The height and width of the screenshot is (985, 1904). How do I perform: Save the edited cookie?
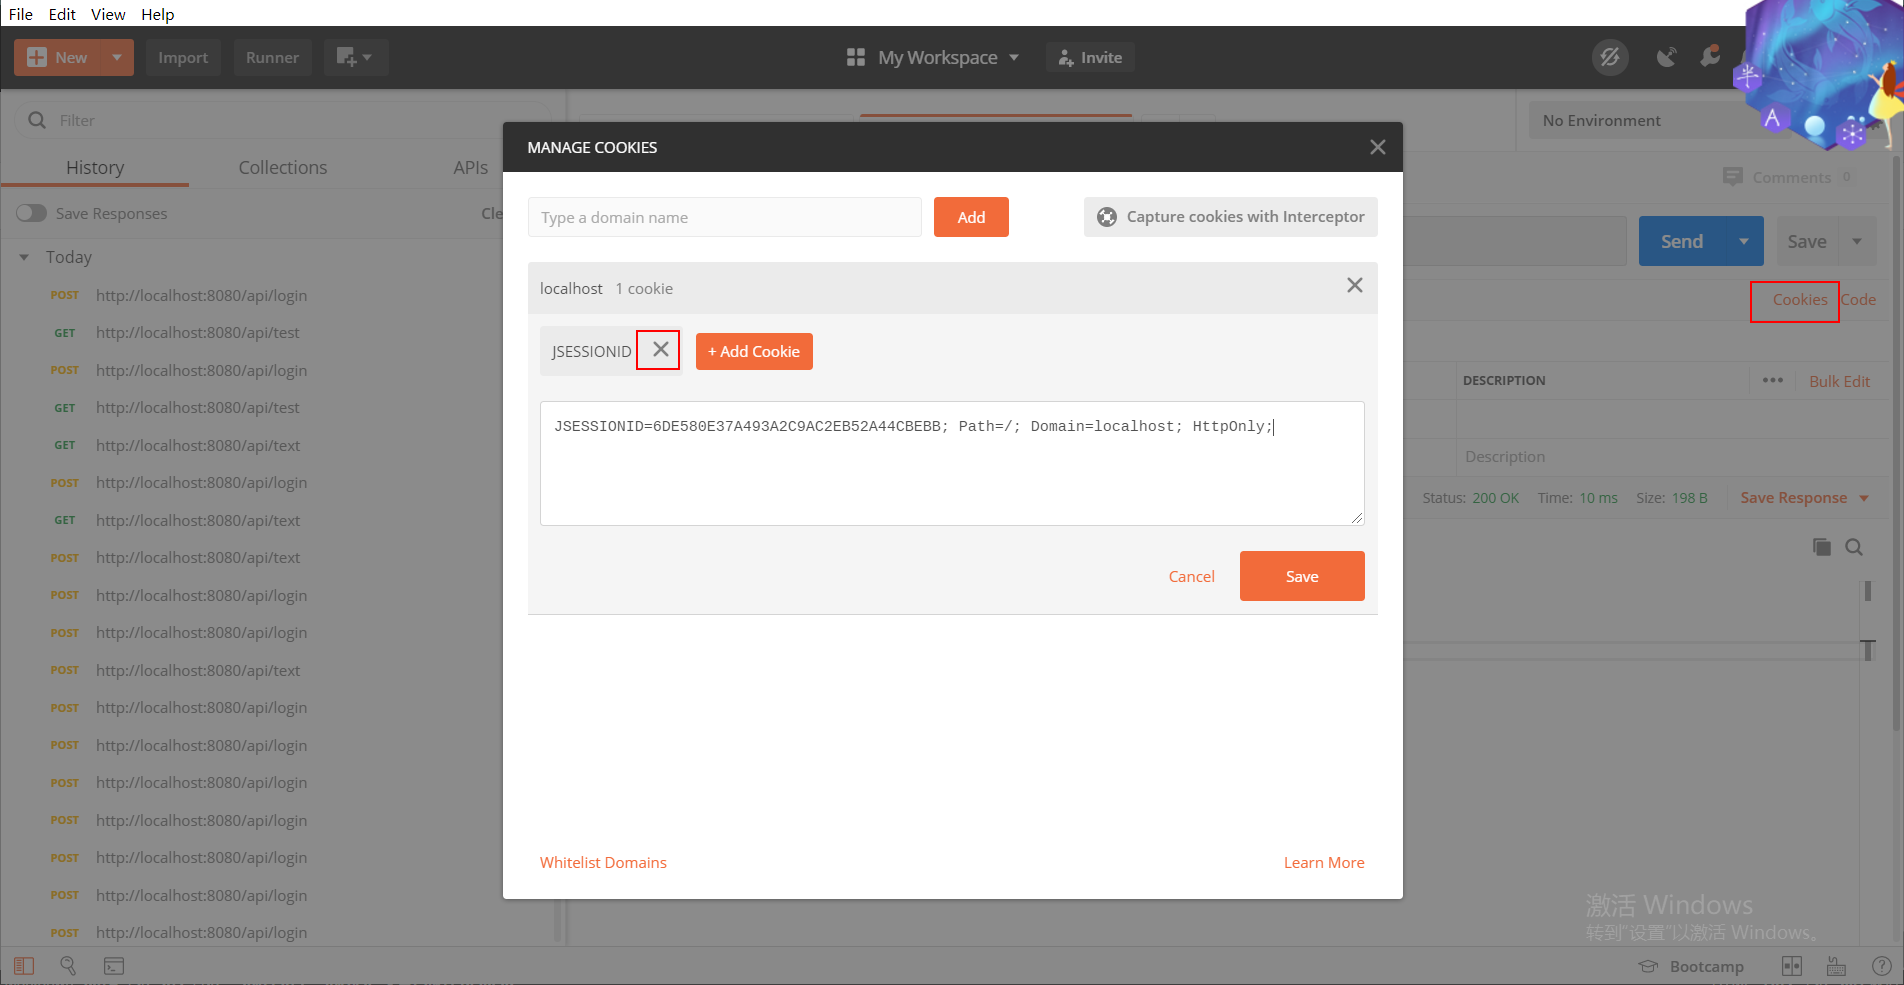(x=1302, y=576)
